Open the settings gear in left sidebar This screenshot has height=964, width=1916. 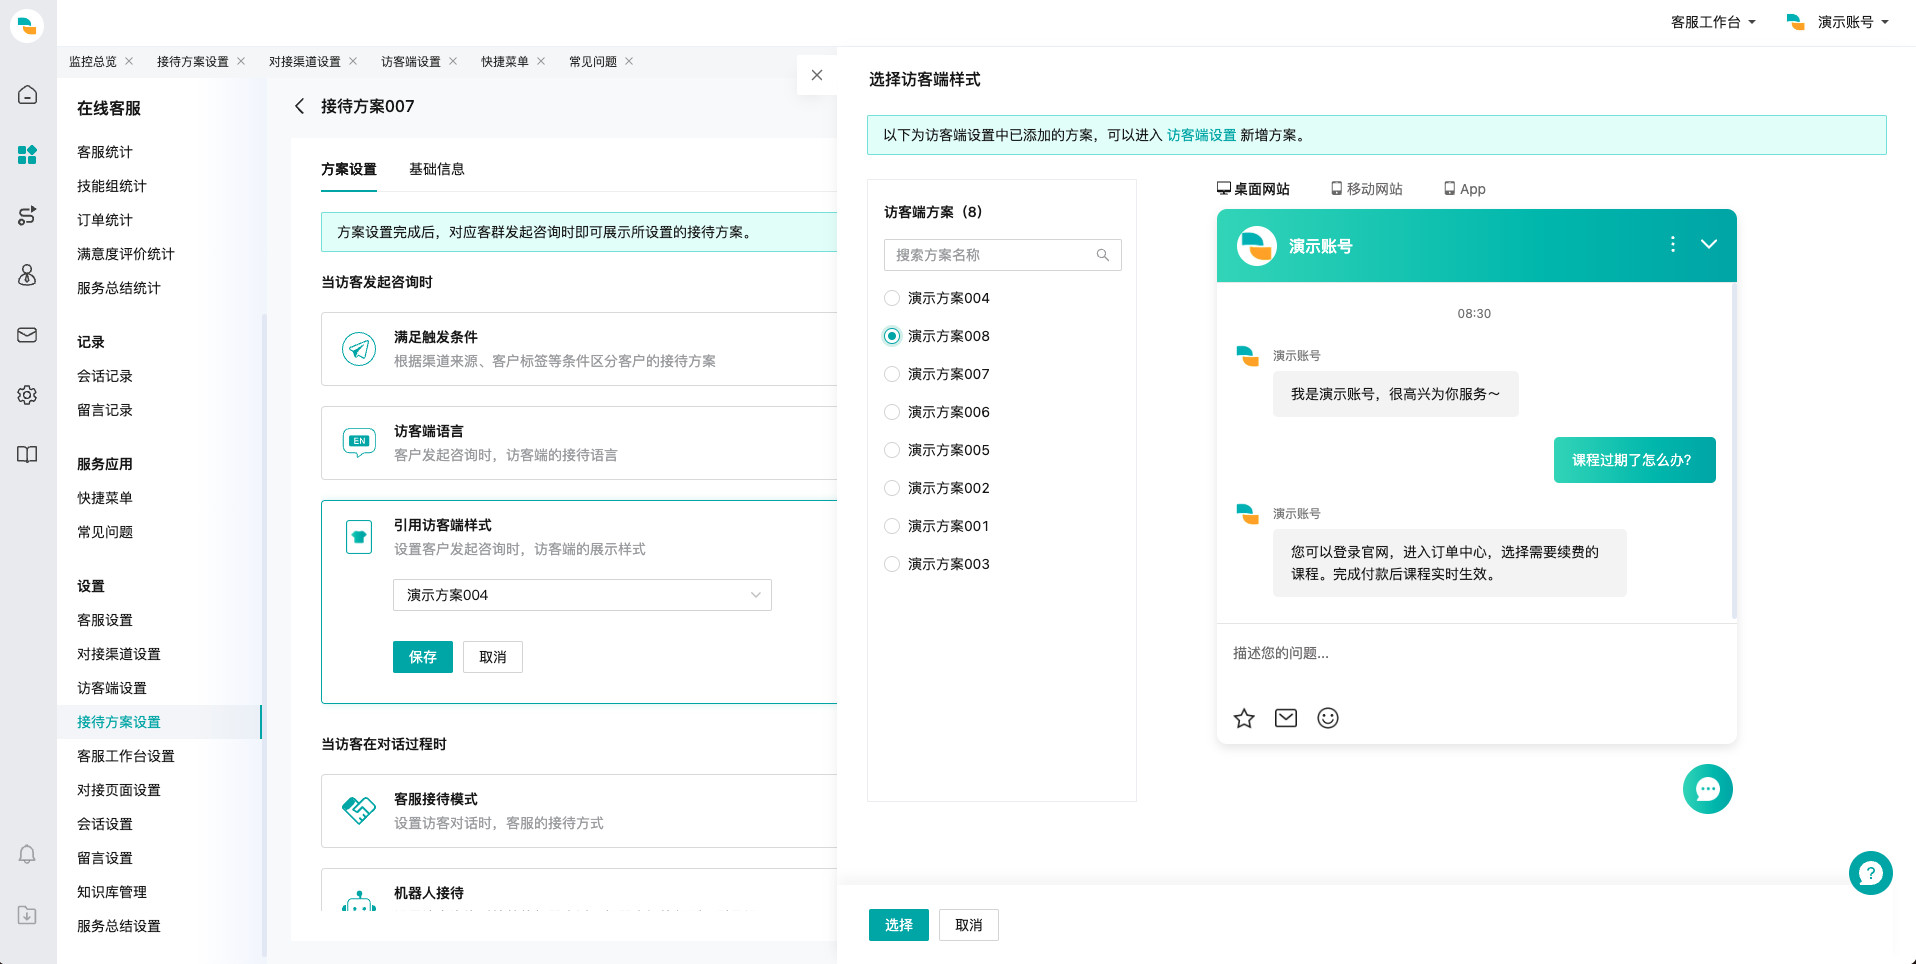27,395
